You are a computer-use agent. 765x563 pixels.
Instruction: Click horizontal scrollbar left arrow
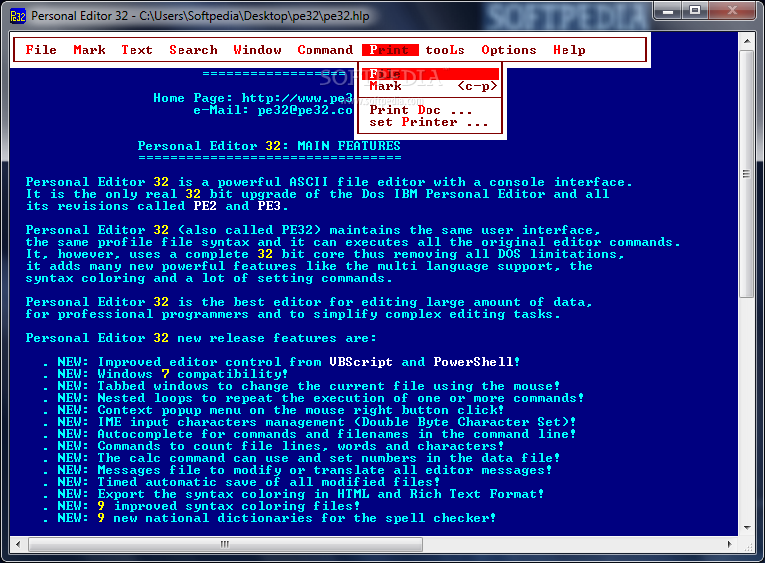point(18,544)
